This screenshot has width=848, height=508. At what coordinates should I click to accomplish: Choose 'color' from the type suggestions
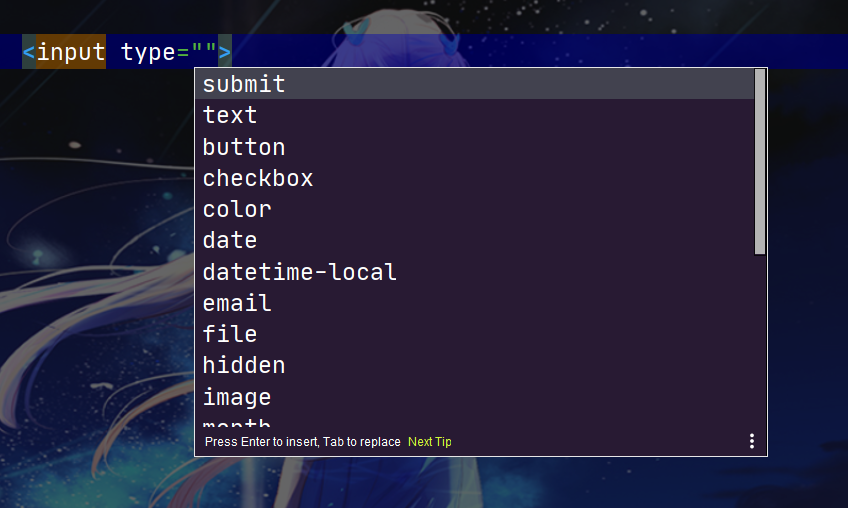[474, 209]
